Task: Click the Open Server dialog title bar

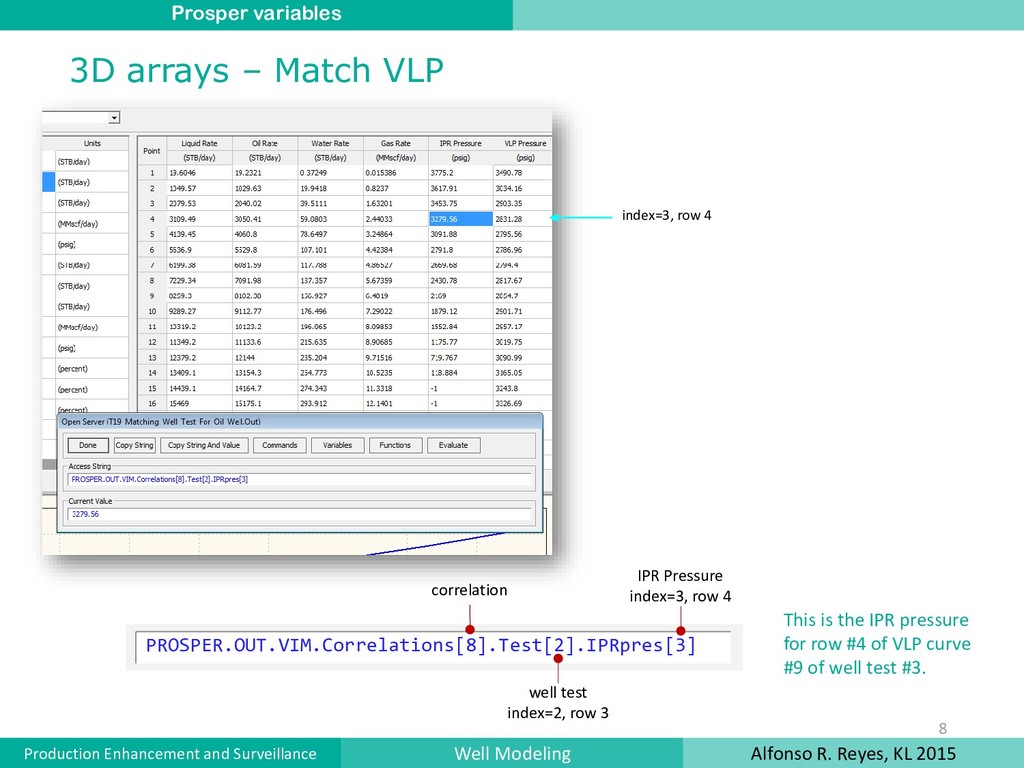Action: 300,422
